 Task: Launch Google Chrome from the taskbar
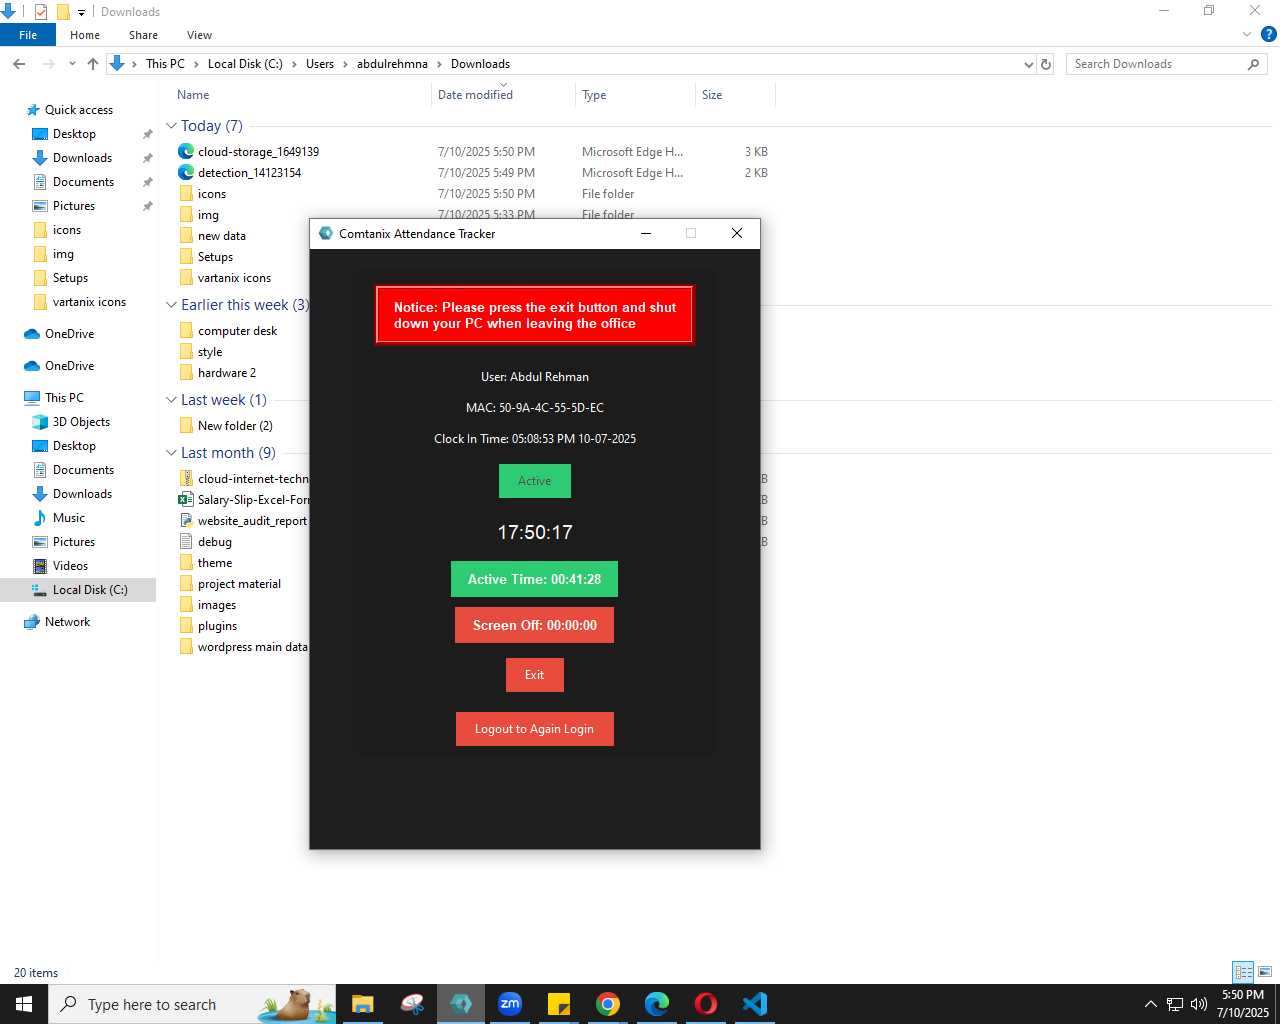[608, 1004]
